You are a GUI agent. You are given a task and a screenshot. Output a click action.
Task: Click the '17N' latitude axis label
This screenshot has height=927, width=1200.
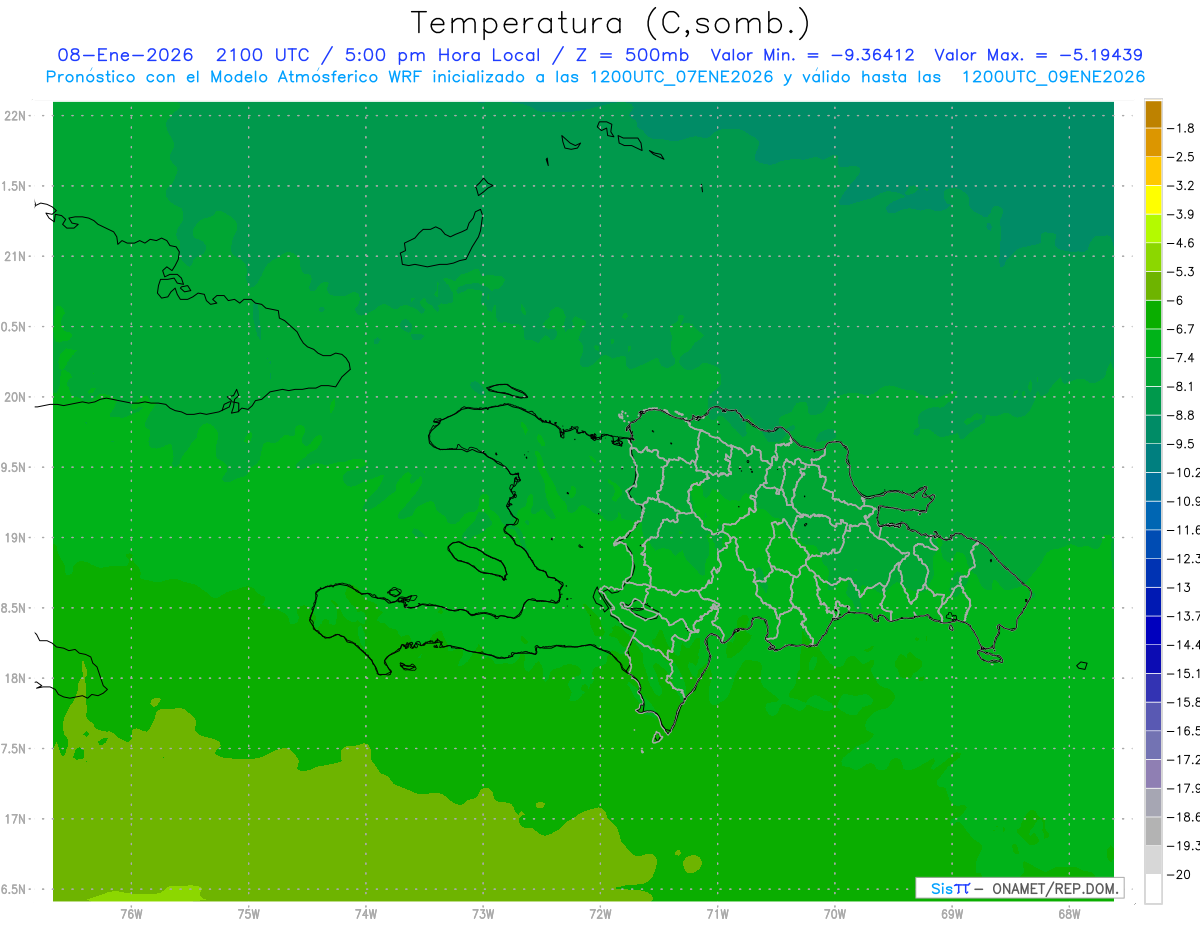click(x=15, y=819)
